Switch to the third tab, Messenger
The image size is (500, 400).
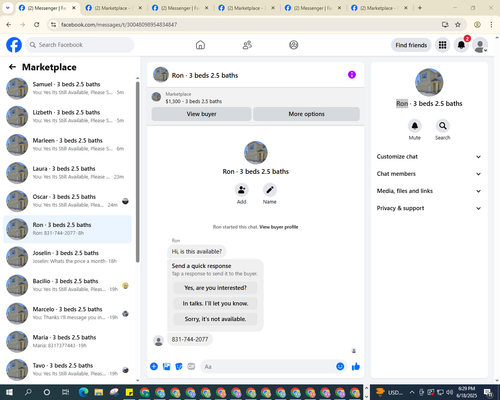click(x=181, y=8)
